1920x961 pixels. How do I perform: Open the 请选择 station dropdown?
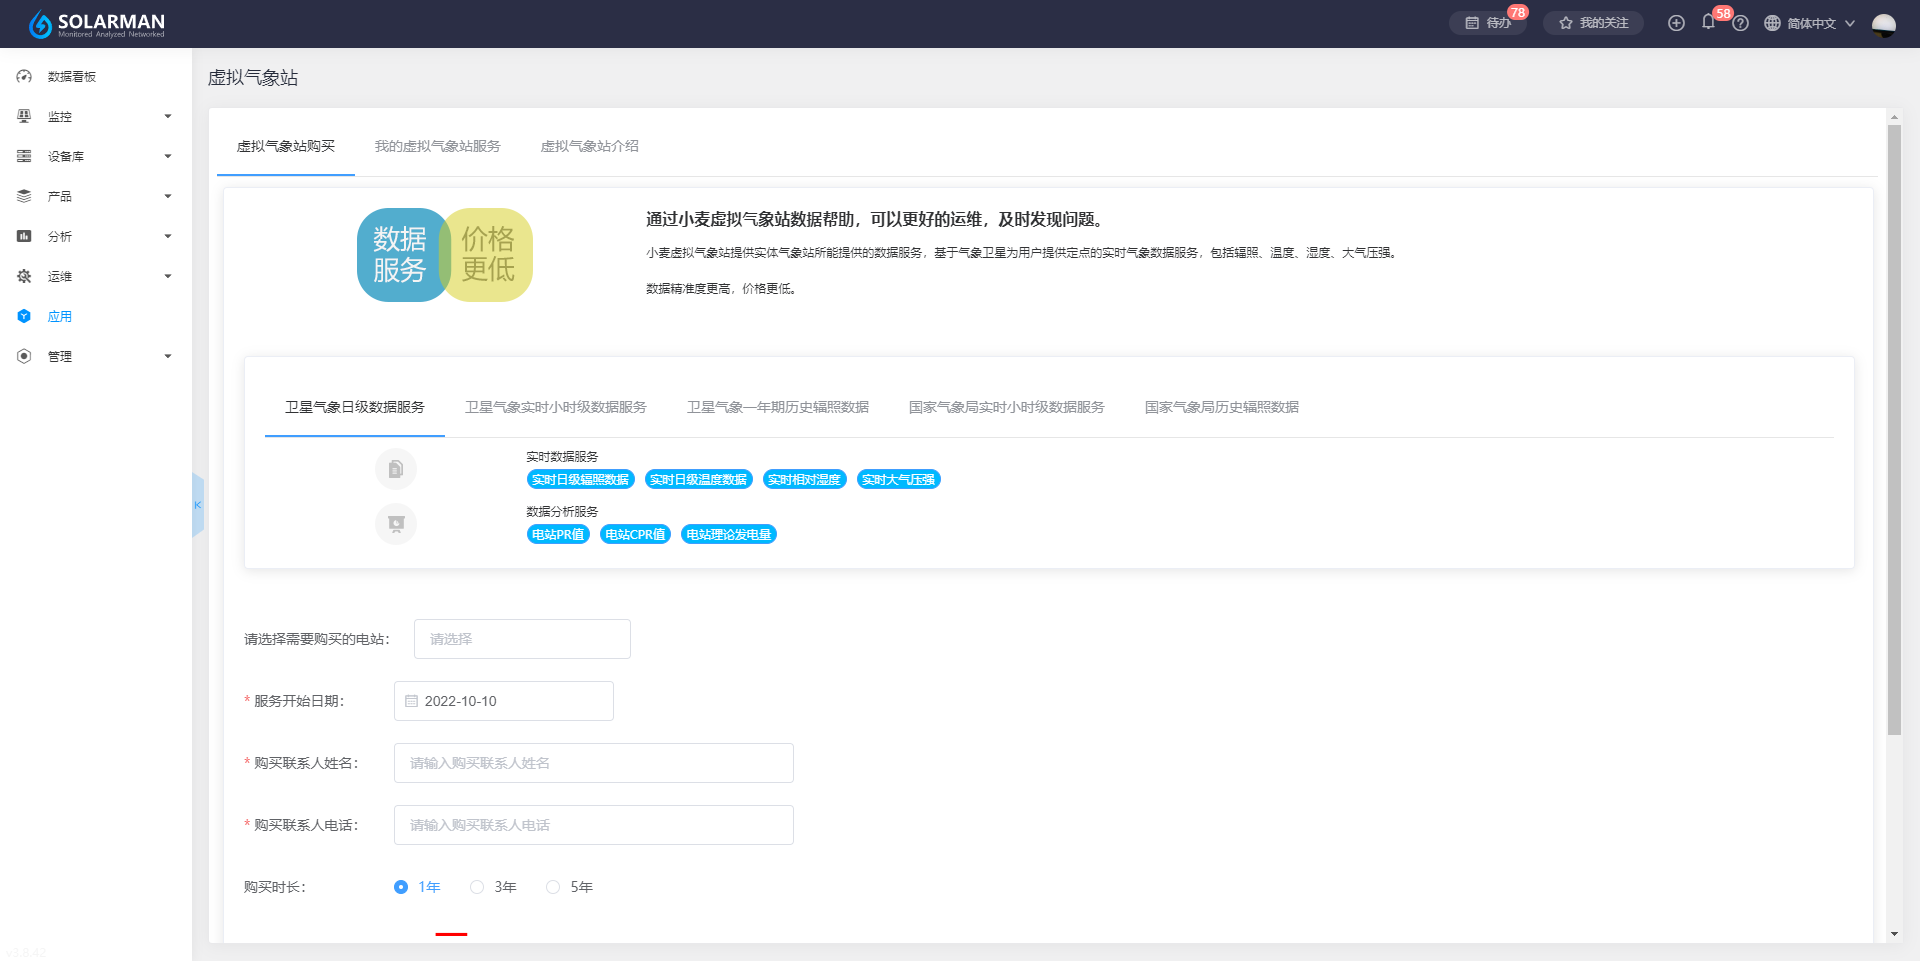[522, 639]
